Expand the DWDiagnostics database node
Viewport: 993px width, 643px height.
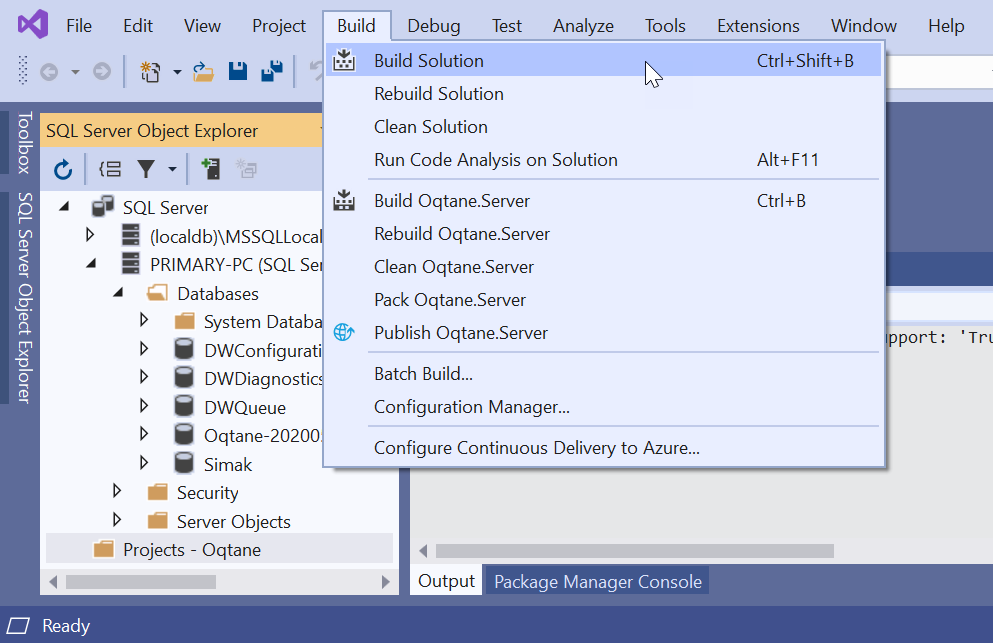(144, 377)
